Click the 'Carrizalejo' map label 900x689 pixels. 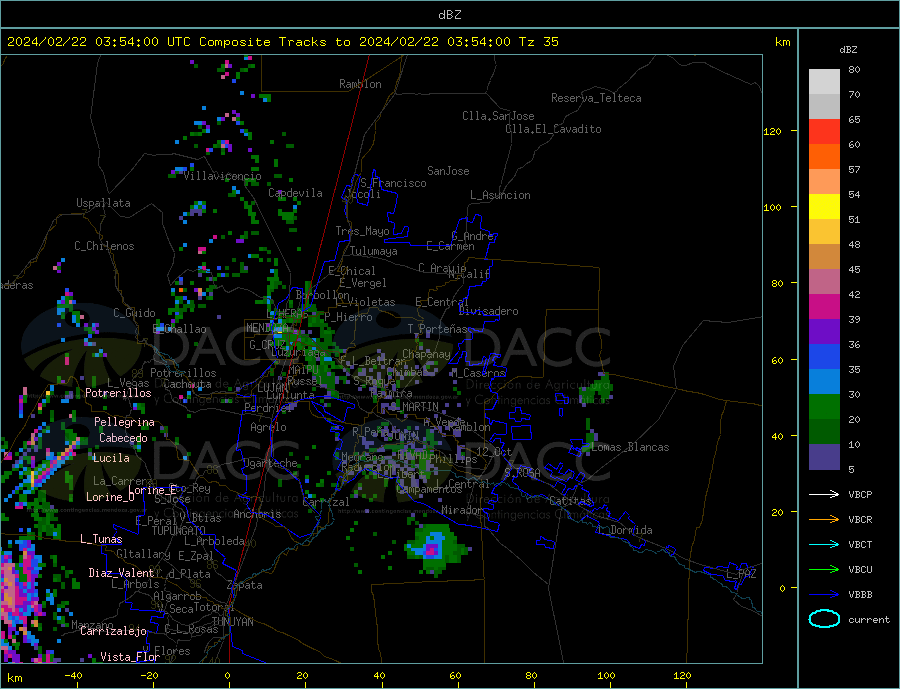click(113, 632)
